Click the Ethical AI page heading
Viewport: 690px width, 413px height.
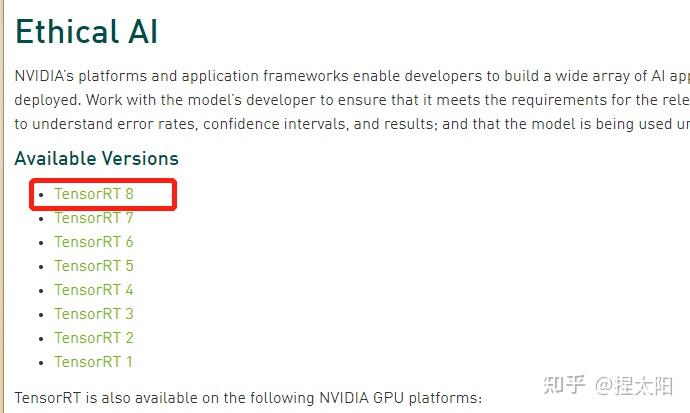(x=86, y=32)
